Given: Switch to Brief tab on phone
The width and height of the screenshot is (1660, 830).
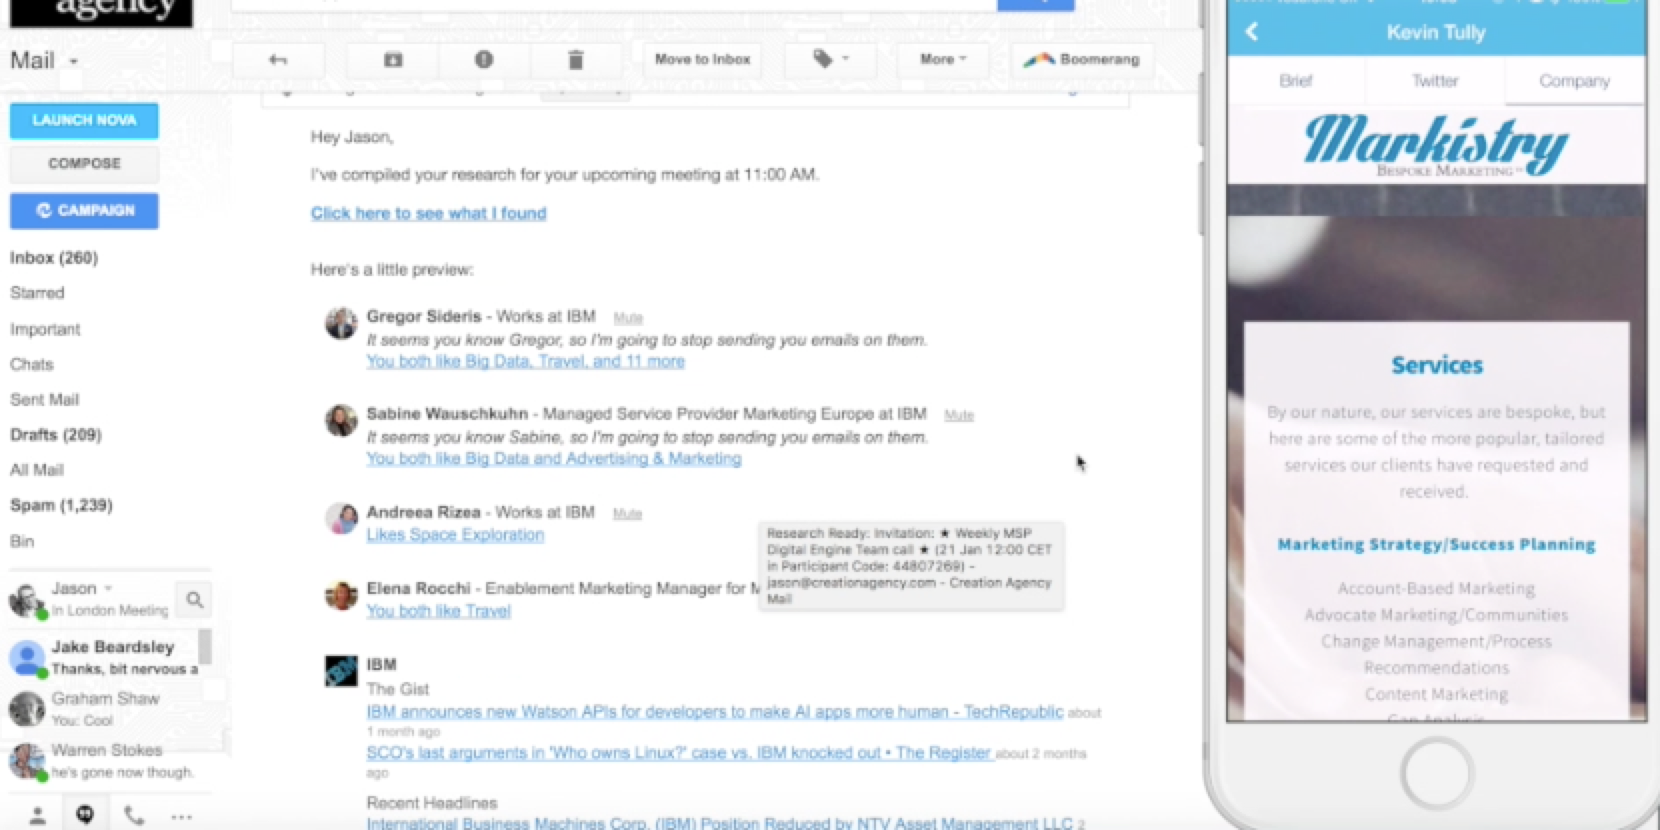Looking at the screenshot, I should (1296, 81).
